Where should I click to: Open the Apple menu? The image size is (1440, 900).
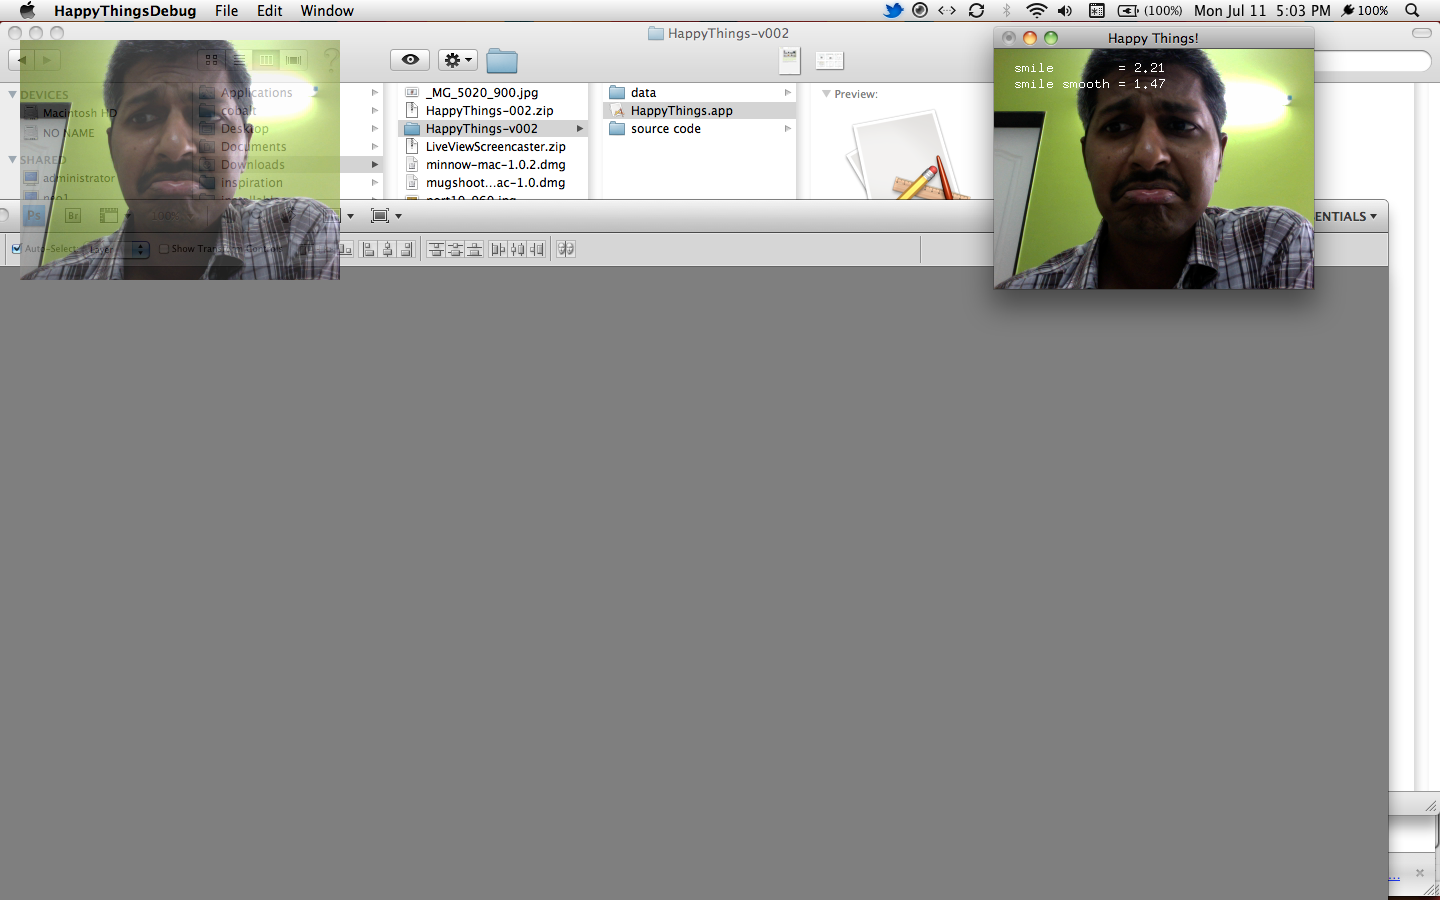click(x=27, y=11)
